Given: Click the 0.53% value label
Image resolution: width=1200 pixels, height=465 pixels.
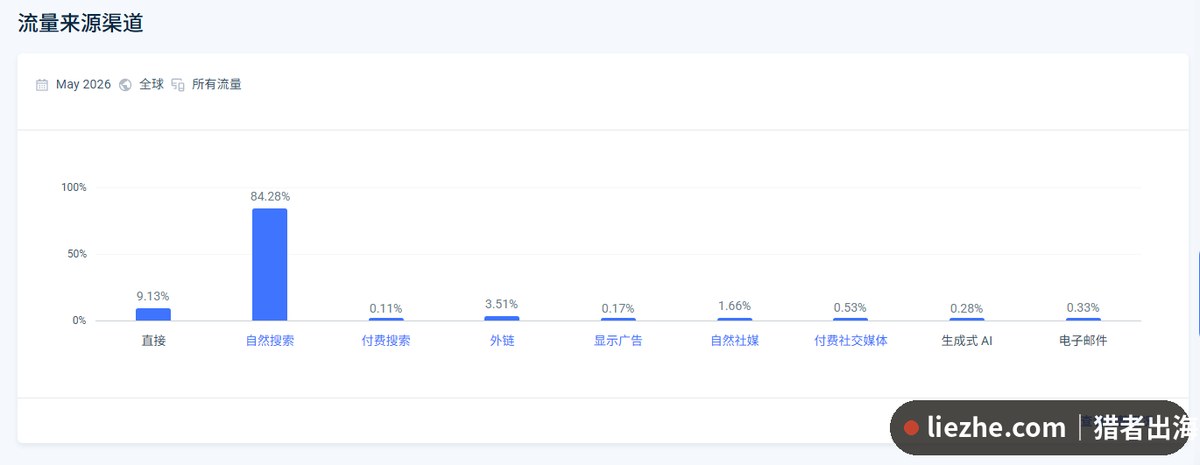Looking at the screenshot, I should point(851,308).
